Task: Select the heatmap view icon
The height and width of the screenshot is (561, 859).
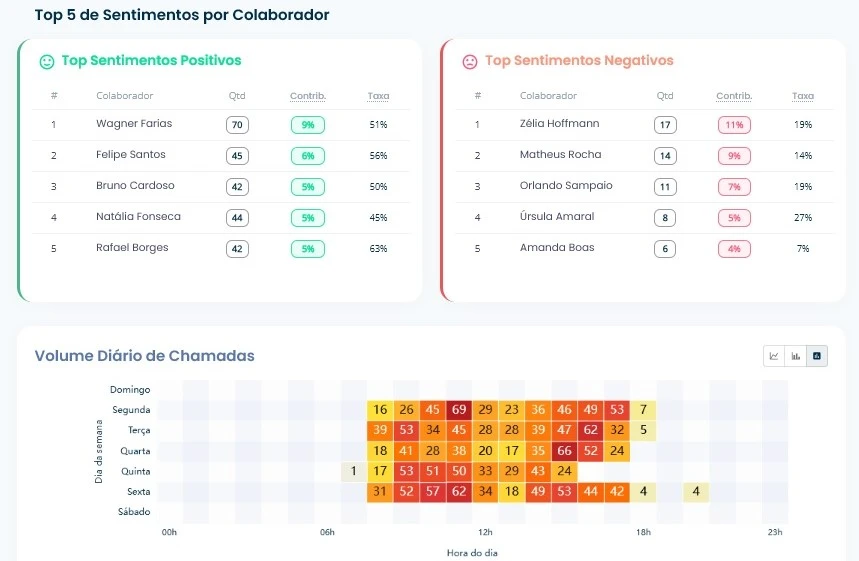Action: click(x=818, y=356)
